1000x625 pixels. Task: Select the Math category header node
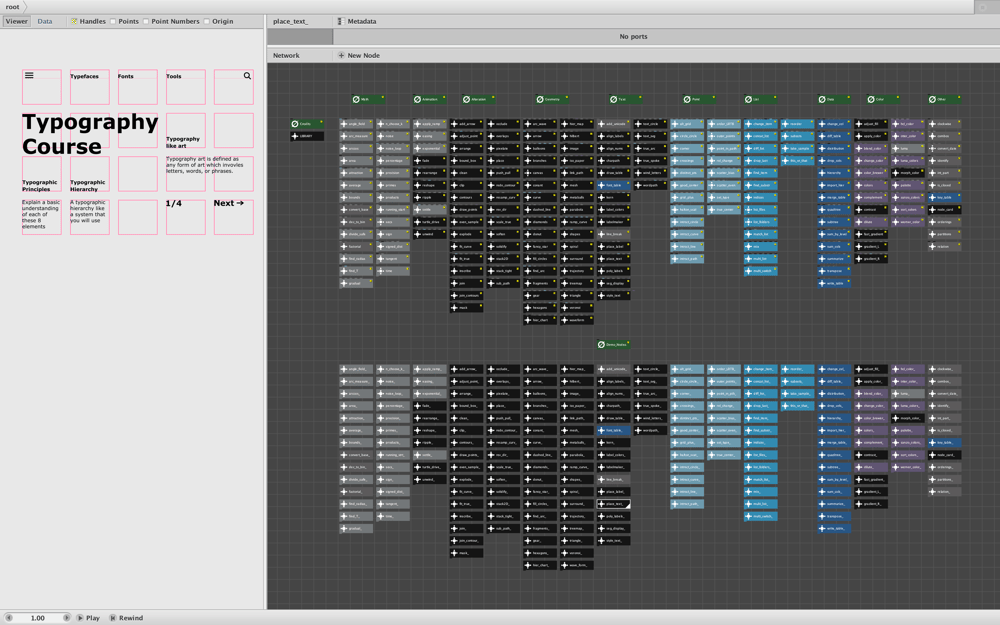click(x=368, y=99)
